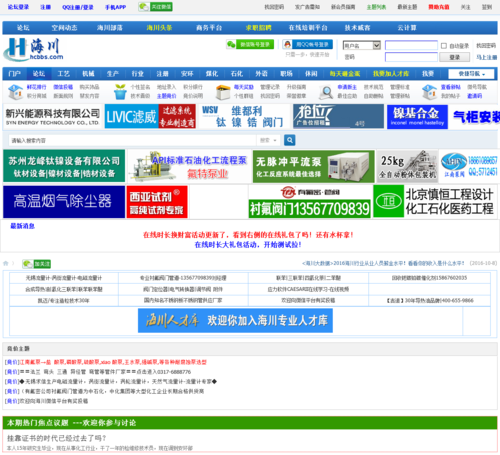
Task: Open the 西亚试剂 red banner
Action: (157, 202)
